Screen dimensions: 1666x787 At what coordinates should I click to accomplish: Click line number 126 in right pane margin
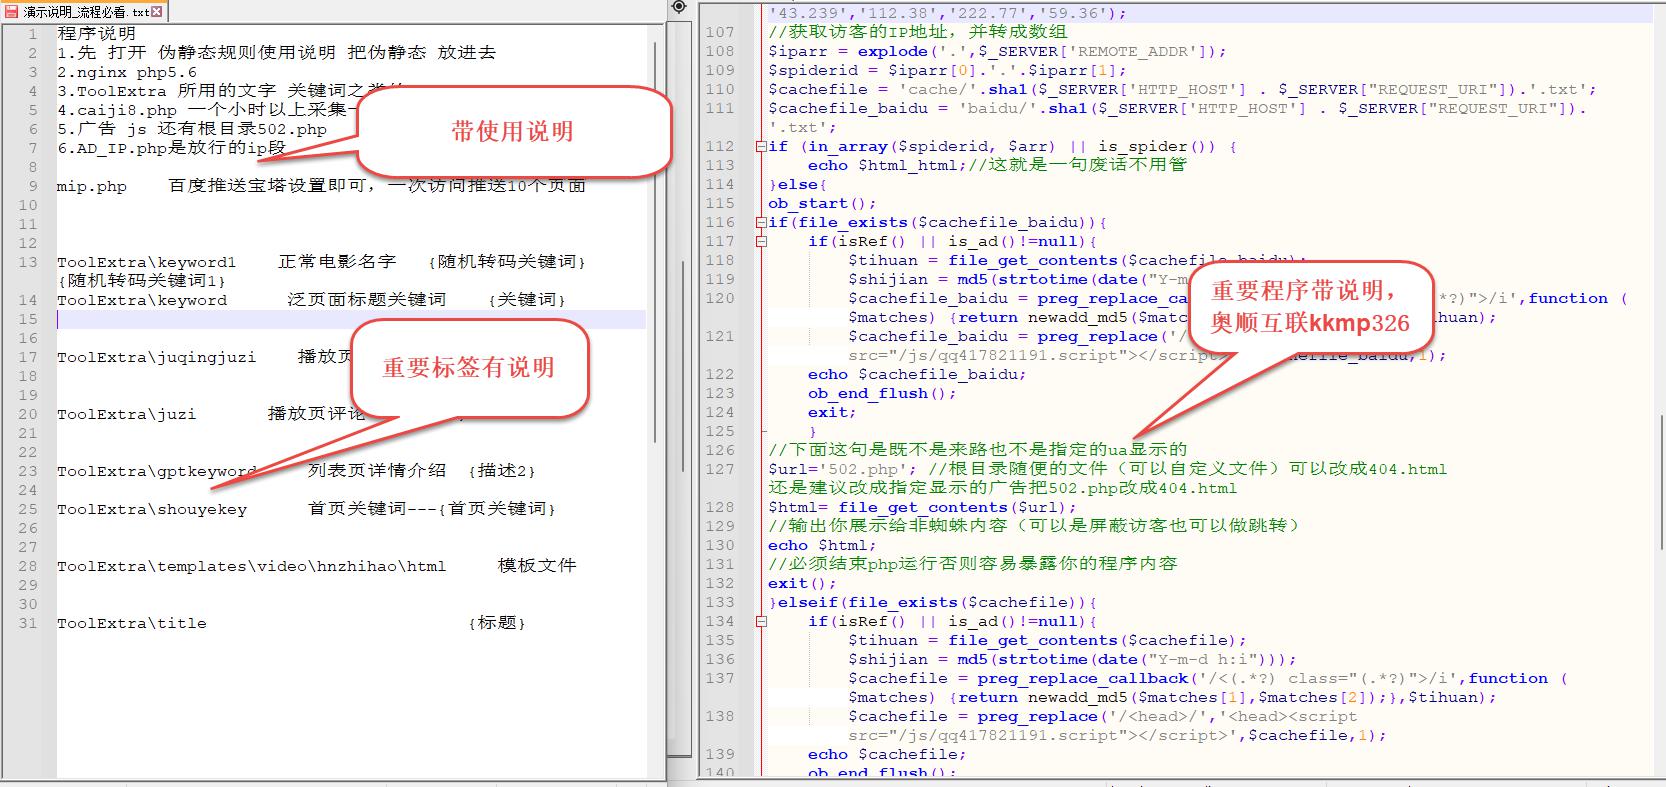click(x=720, y=450)
